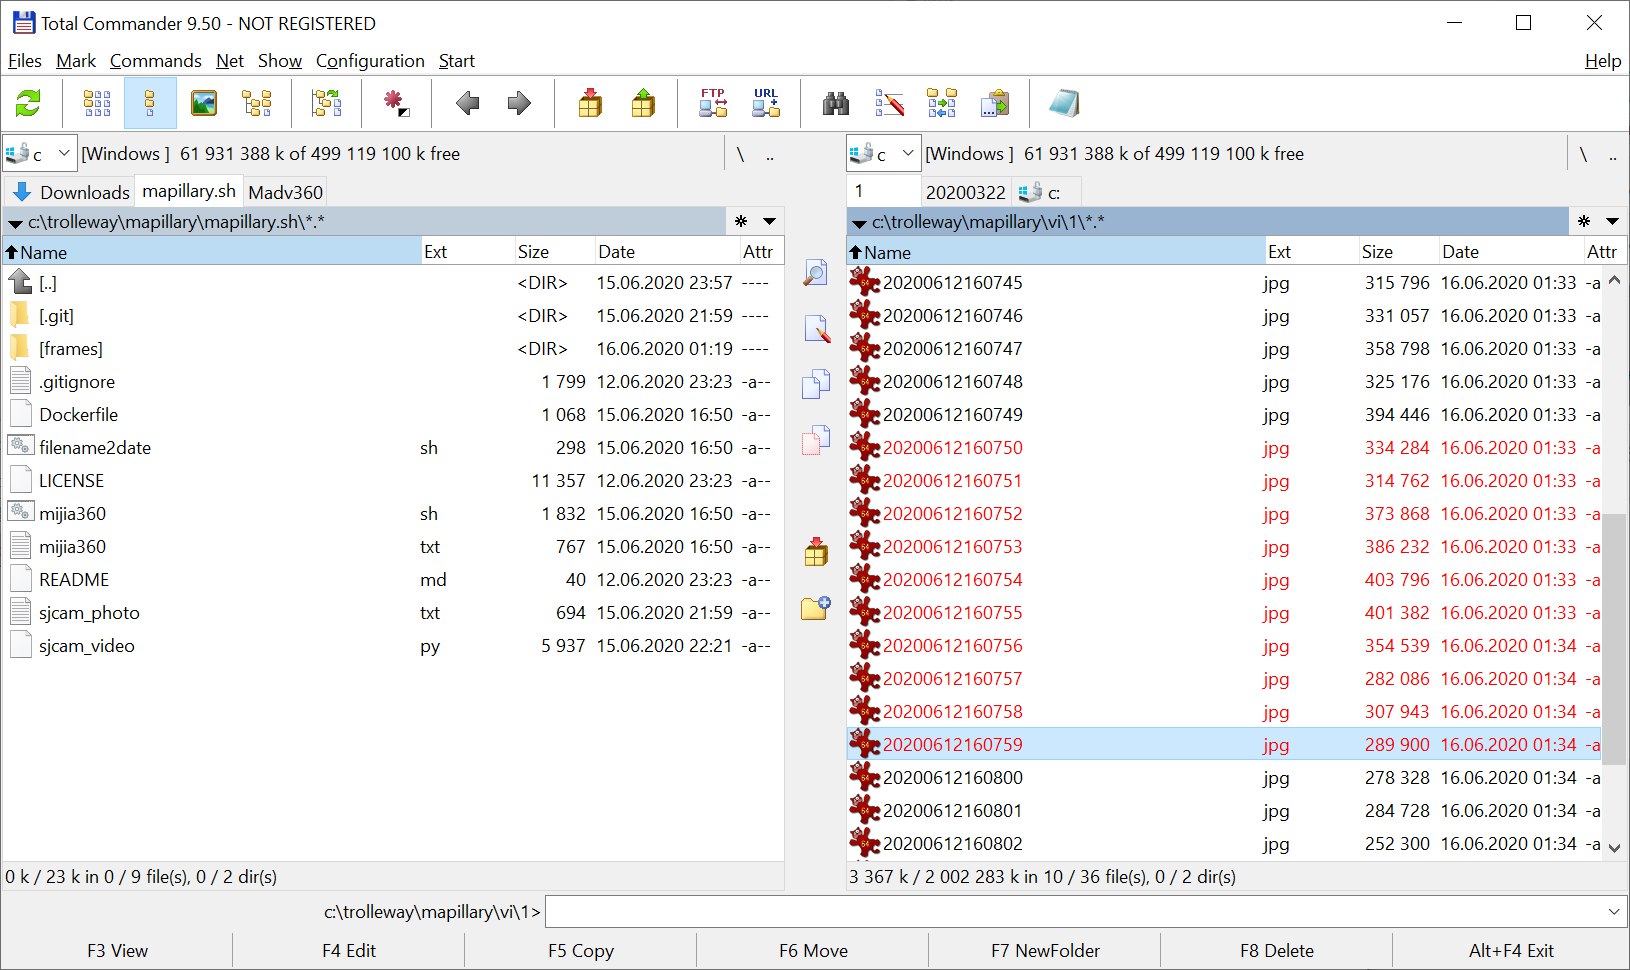
Task: Open the Mark menu
Action: tap(76, 61)
